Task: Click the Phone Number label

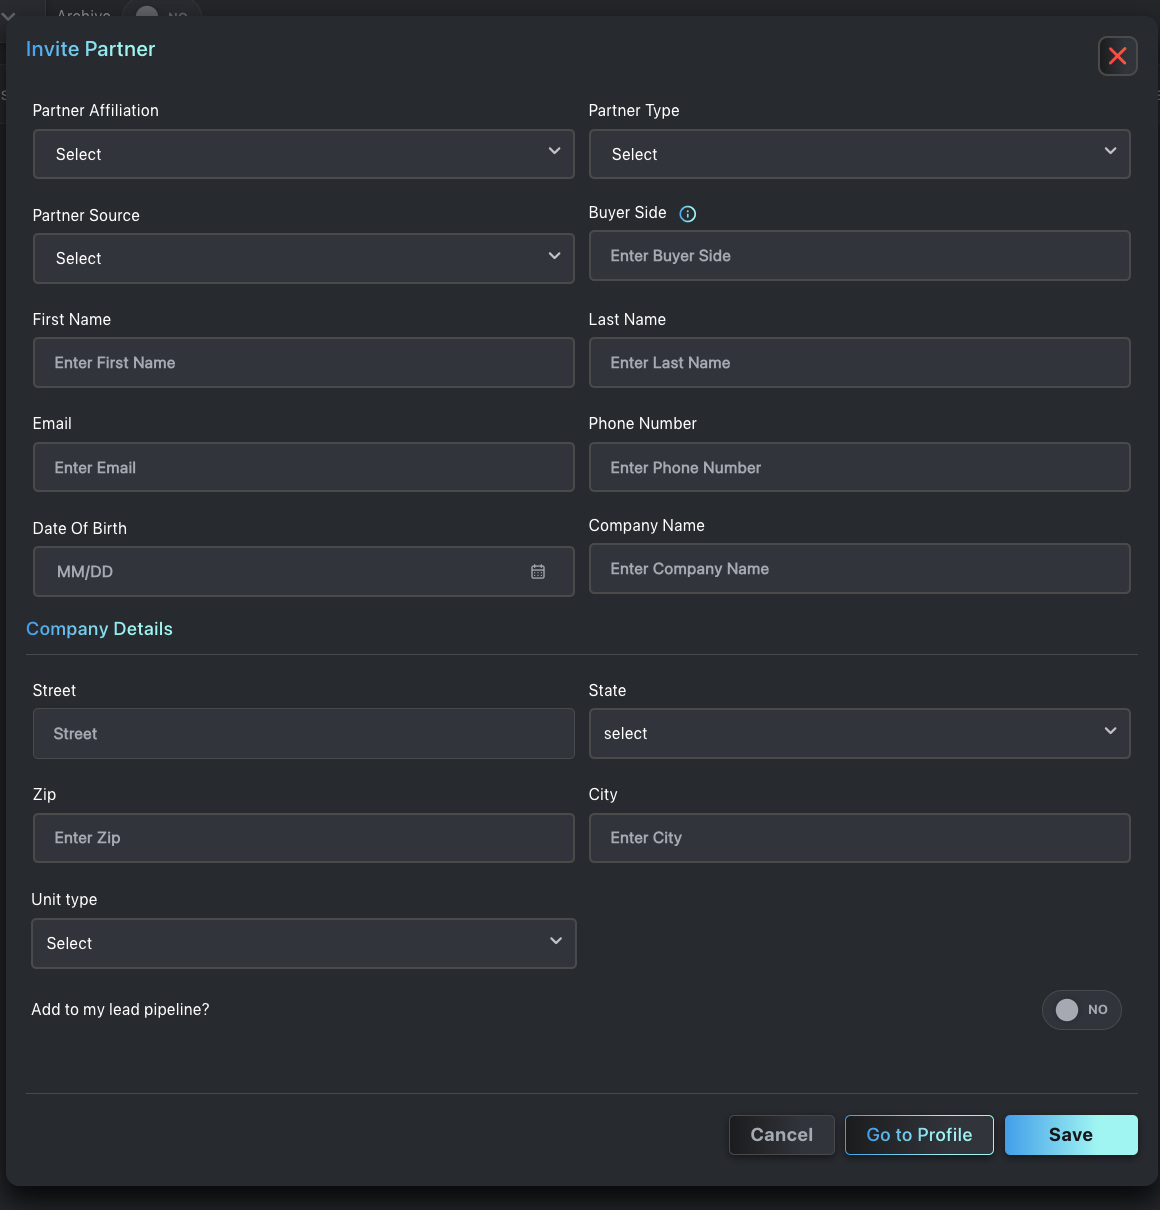Action: (643, 424)
